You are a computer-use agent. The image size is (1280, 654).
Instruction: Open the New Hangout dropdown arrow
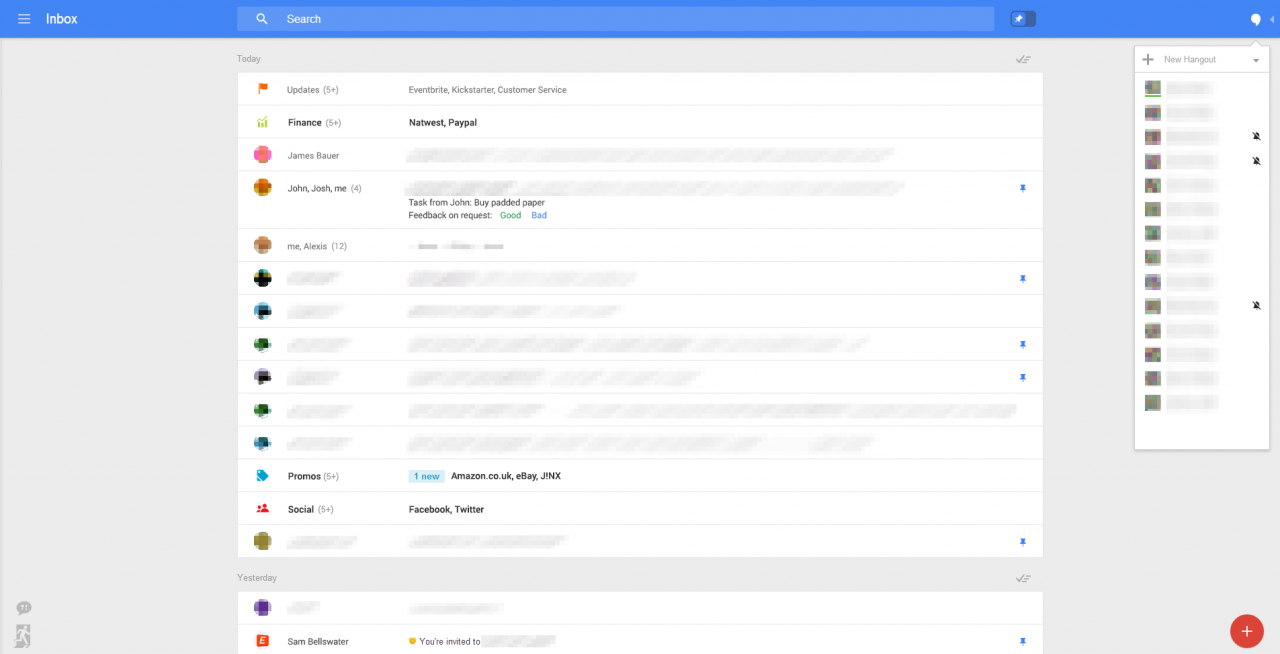point(1256,60)
